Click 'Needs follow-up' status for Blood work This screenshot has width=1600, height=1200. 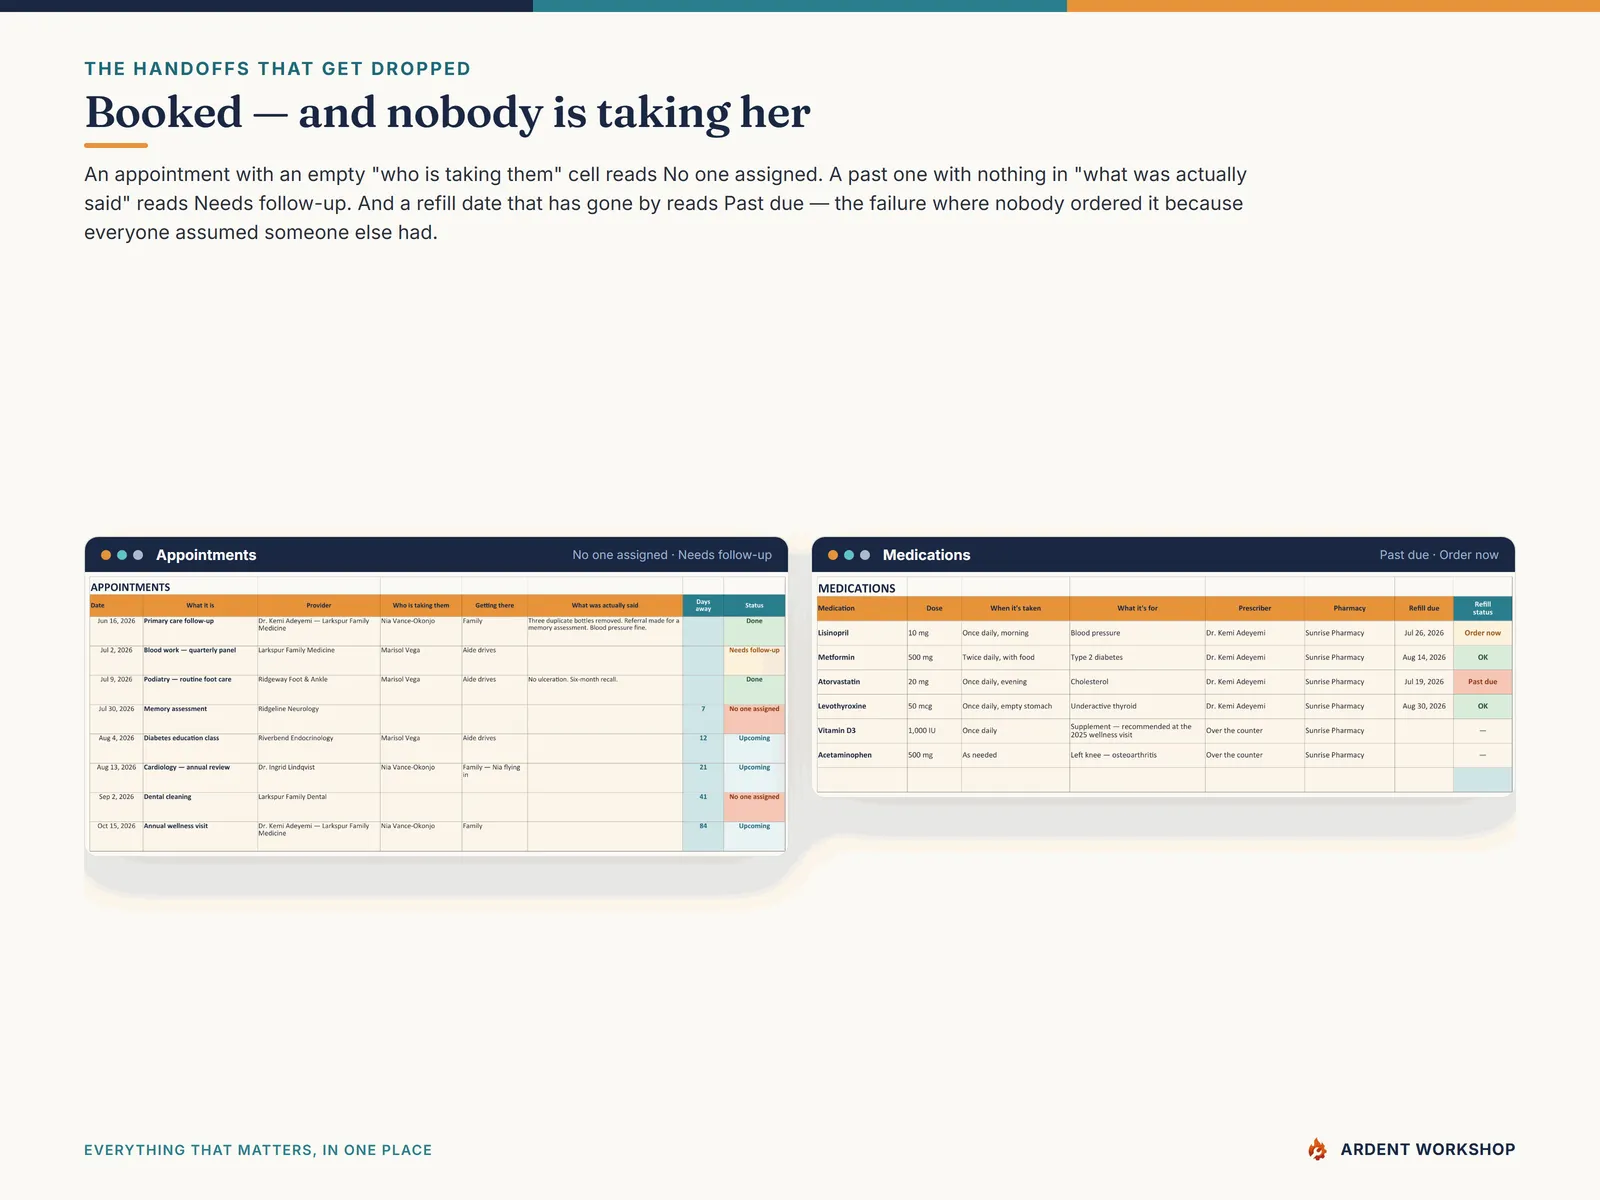[x=754, y=651]
